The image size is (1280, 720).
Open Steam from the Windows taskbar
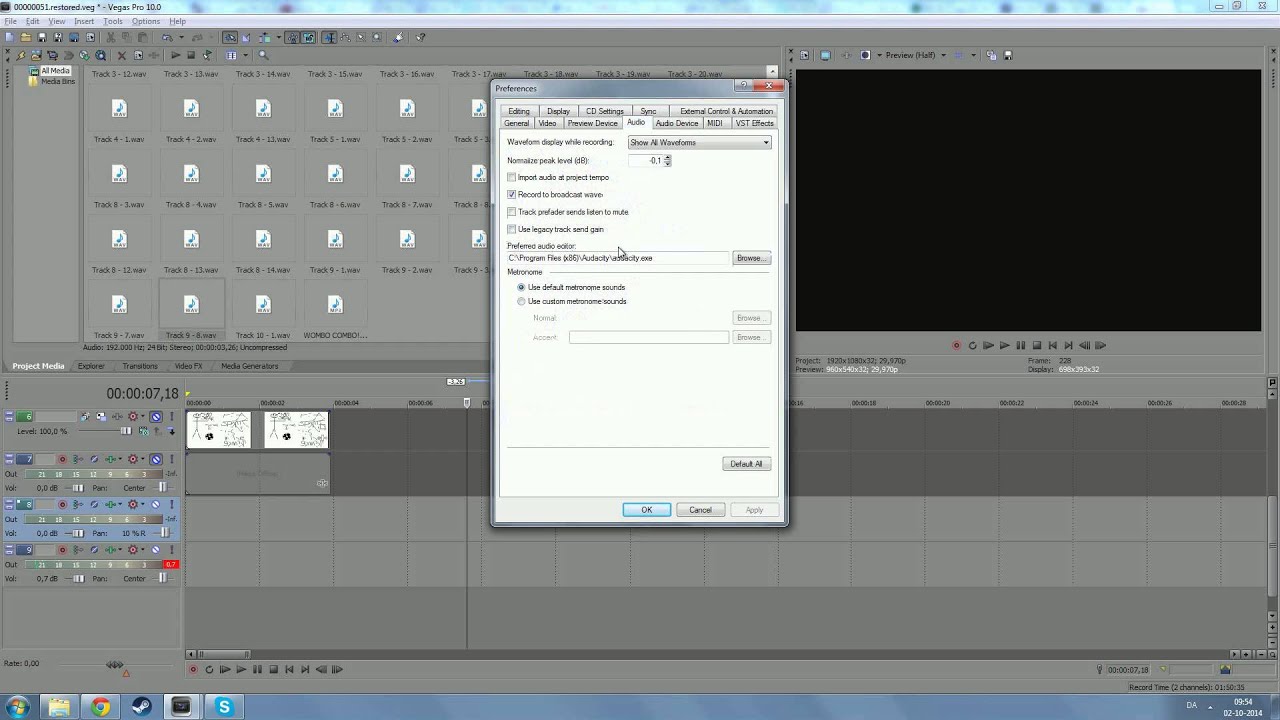pyautogui.click(x=140, y=707)
